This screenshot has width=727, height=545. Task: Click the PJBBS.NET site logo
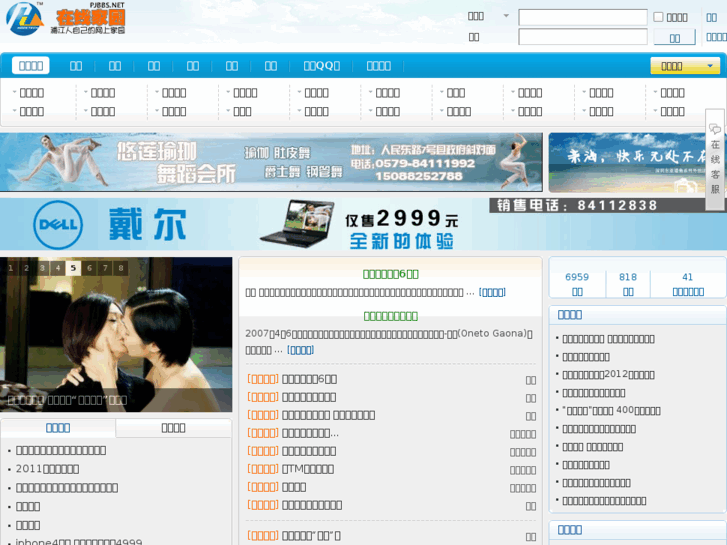(x=65, y=18)
